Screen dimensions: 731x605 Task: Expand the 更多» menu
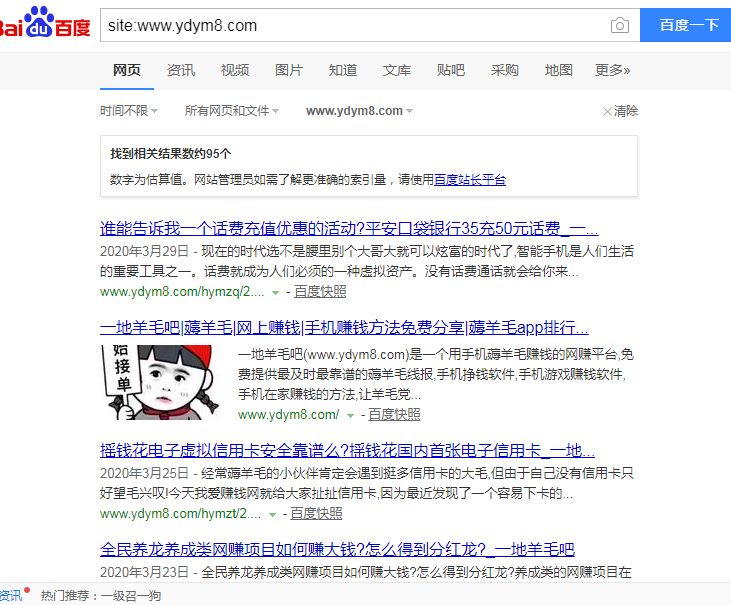click(613, 70)
